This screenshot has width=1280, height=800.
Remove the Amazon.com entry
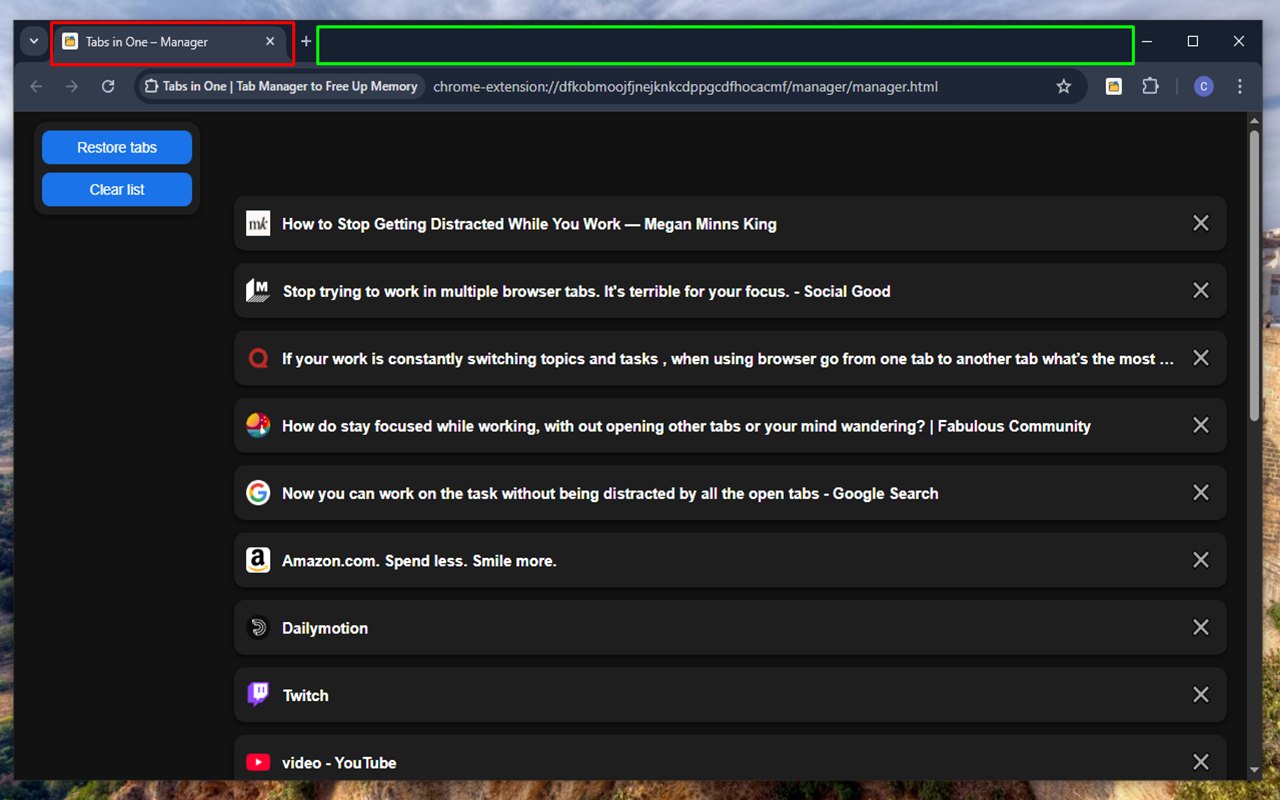[1201, 560]
